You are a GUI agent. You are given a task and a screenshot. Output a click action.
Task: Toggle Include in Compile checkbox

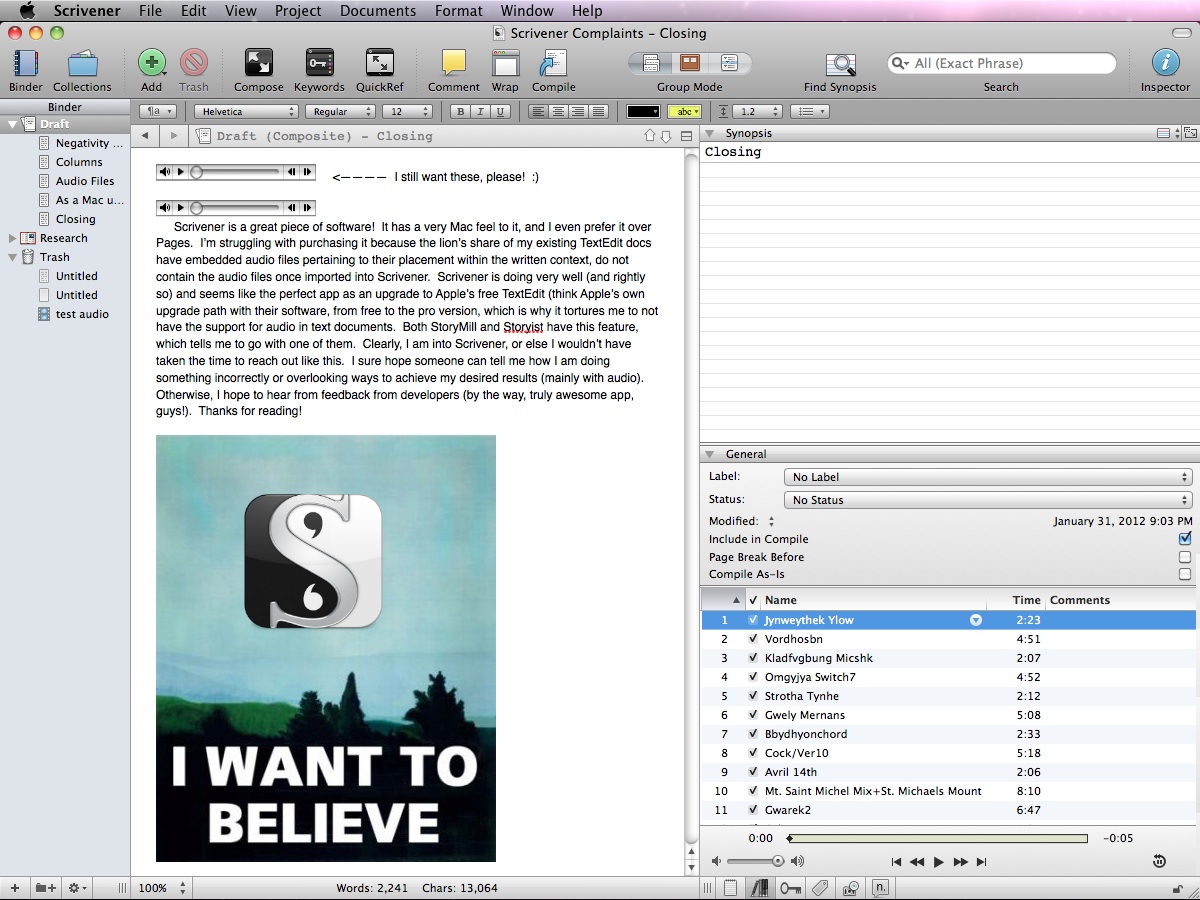1185,539
